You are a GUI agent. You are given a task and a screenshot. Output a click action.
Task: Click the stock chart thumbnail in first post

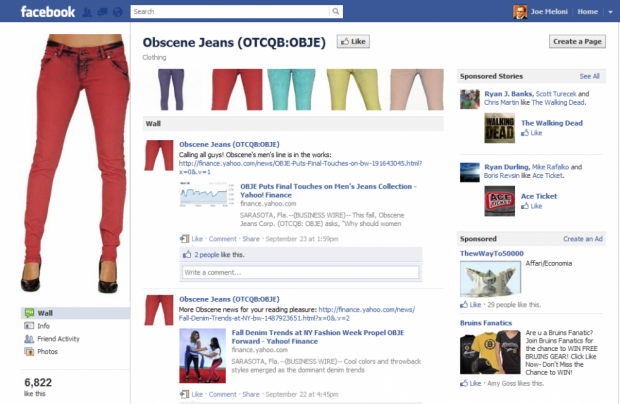click(206, 194)
